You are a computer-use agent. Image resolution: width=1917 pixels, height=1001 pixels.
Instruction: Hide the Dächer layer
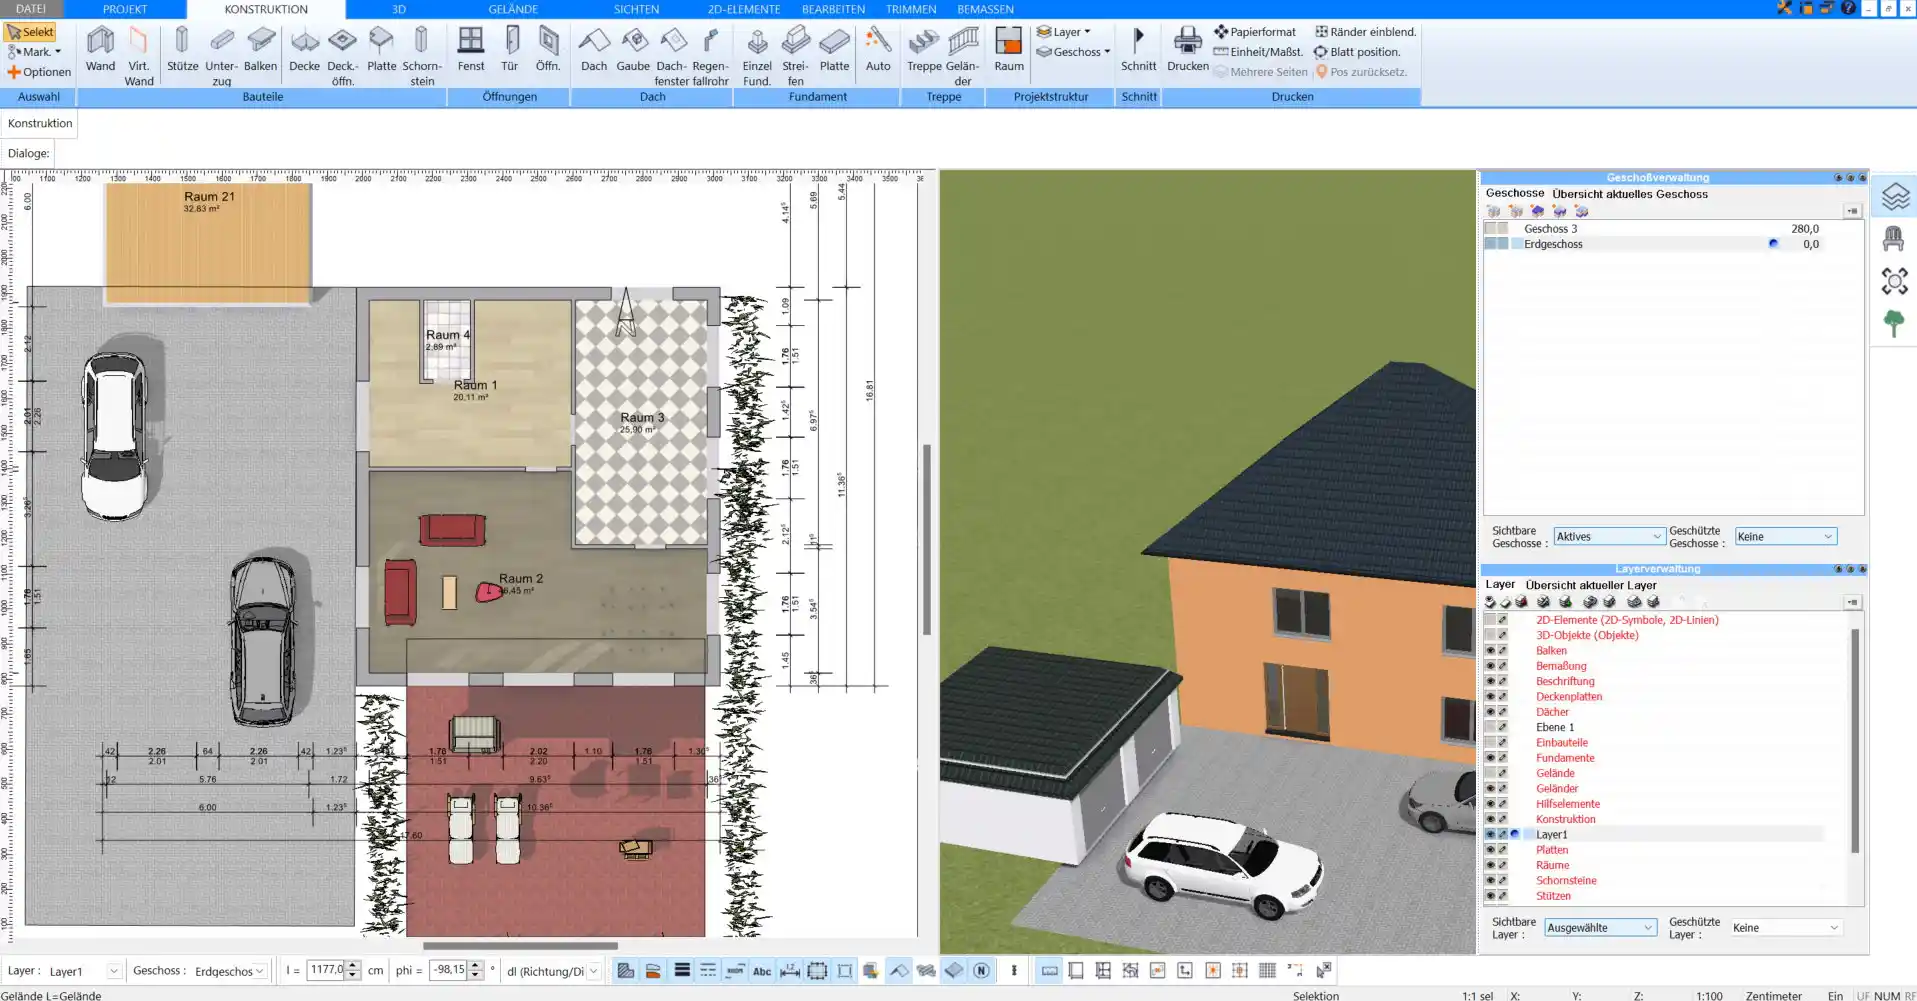[1490, 712]
